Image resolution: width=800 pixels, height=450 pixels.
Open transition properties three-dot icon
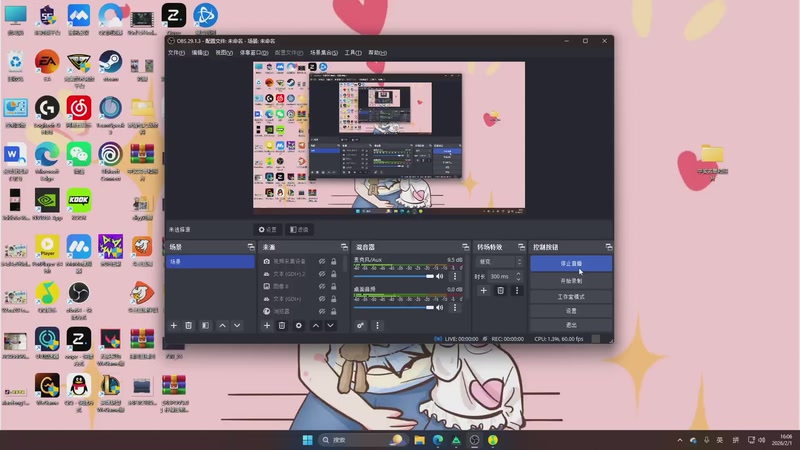(x=517, y=290)
